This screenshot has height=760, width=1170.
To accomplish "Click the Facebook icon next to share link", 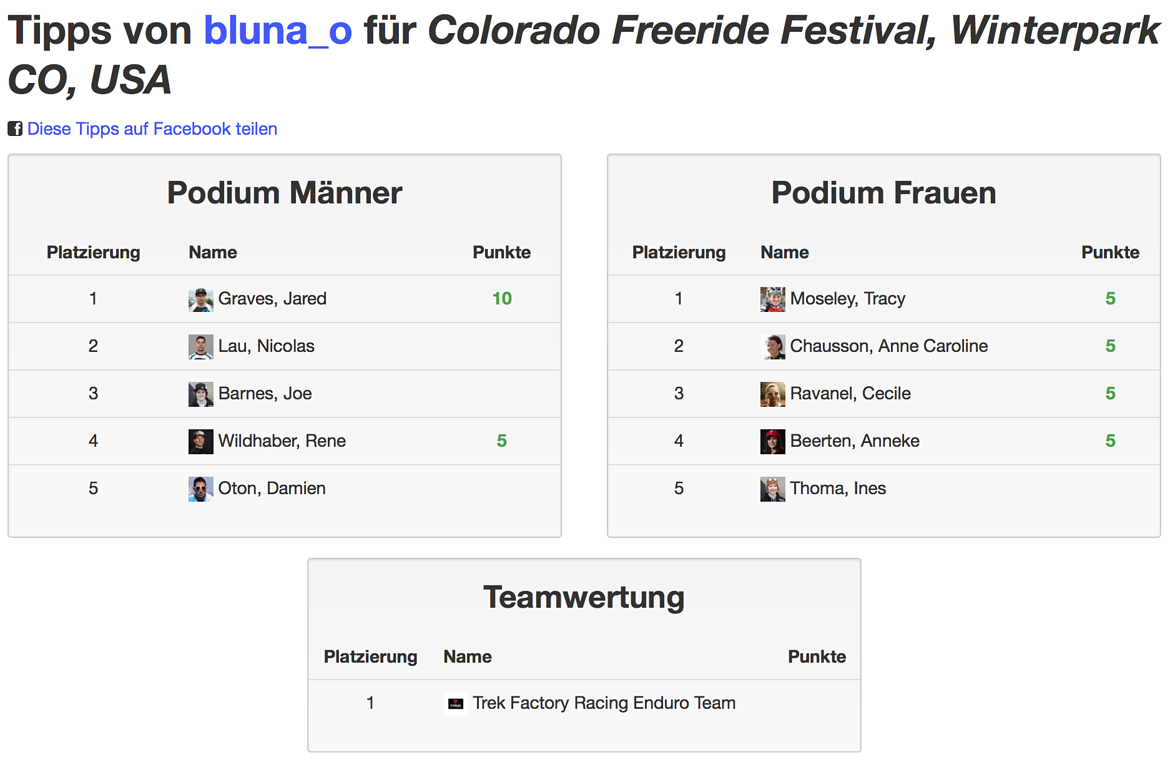I will 15,129.
